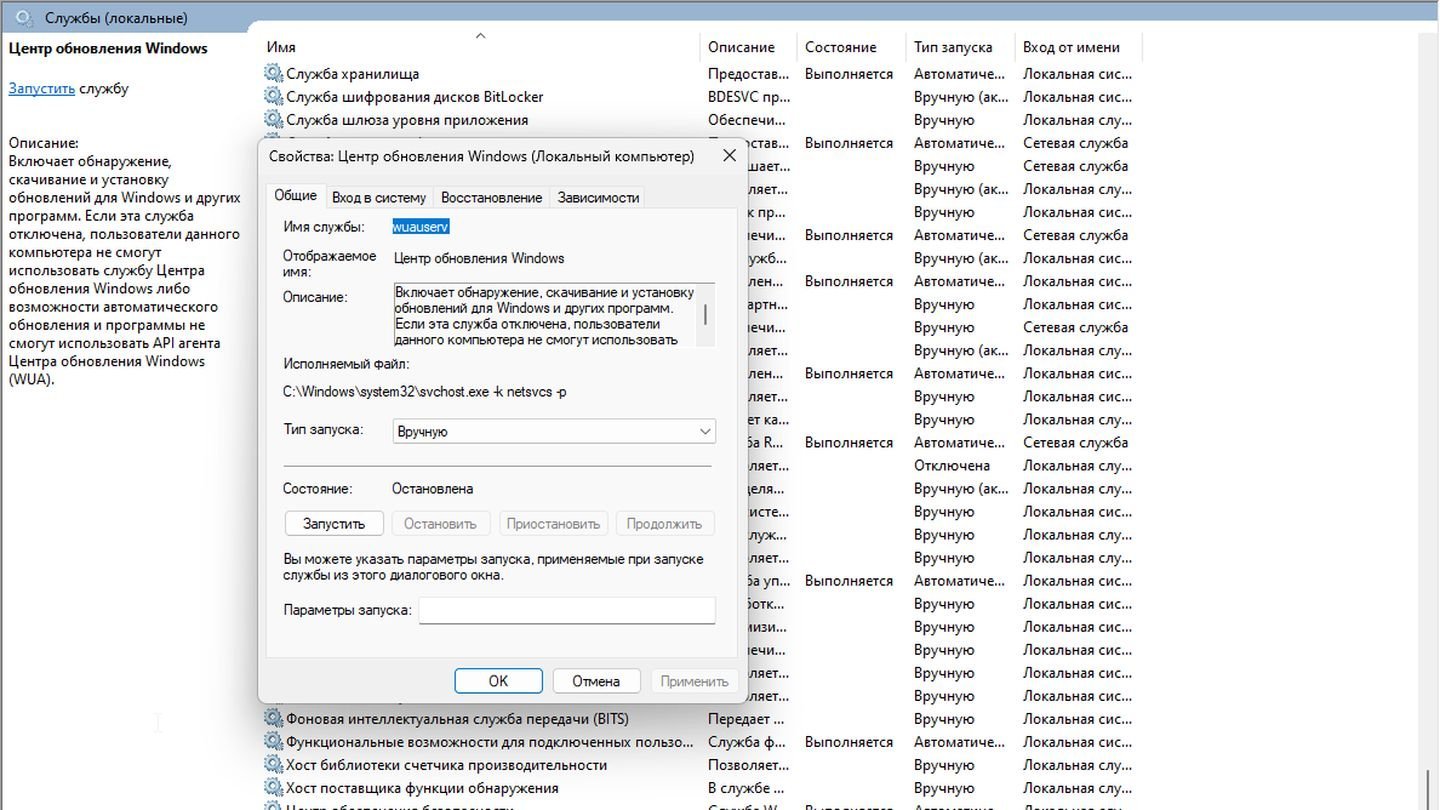Sort list by Вход от имени column header

point(1071,47)
